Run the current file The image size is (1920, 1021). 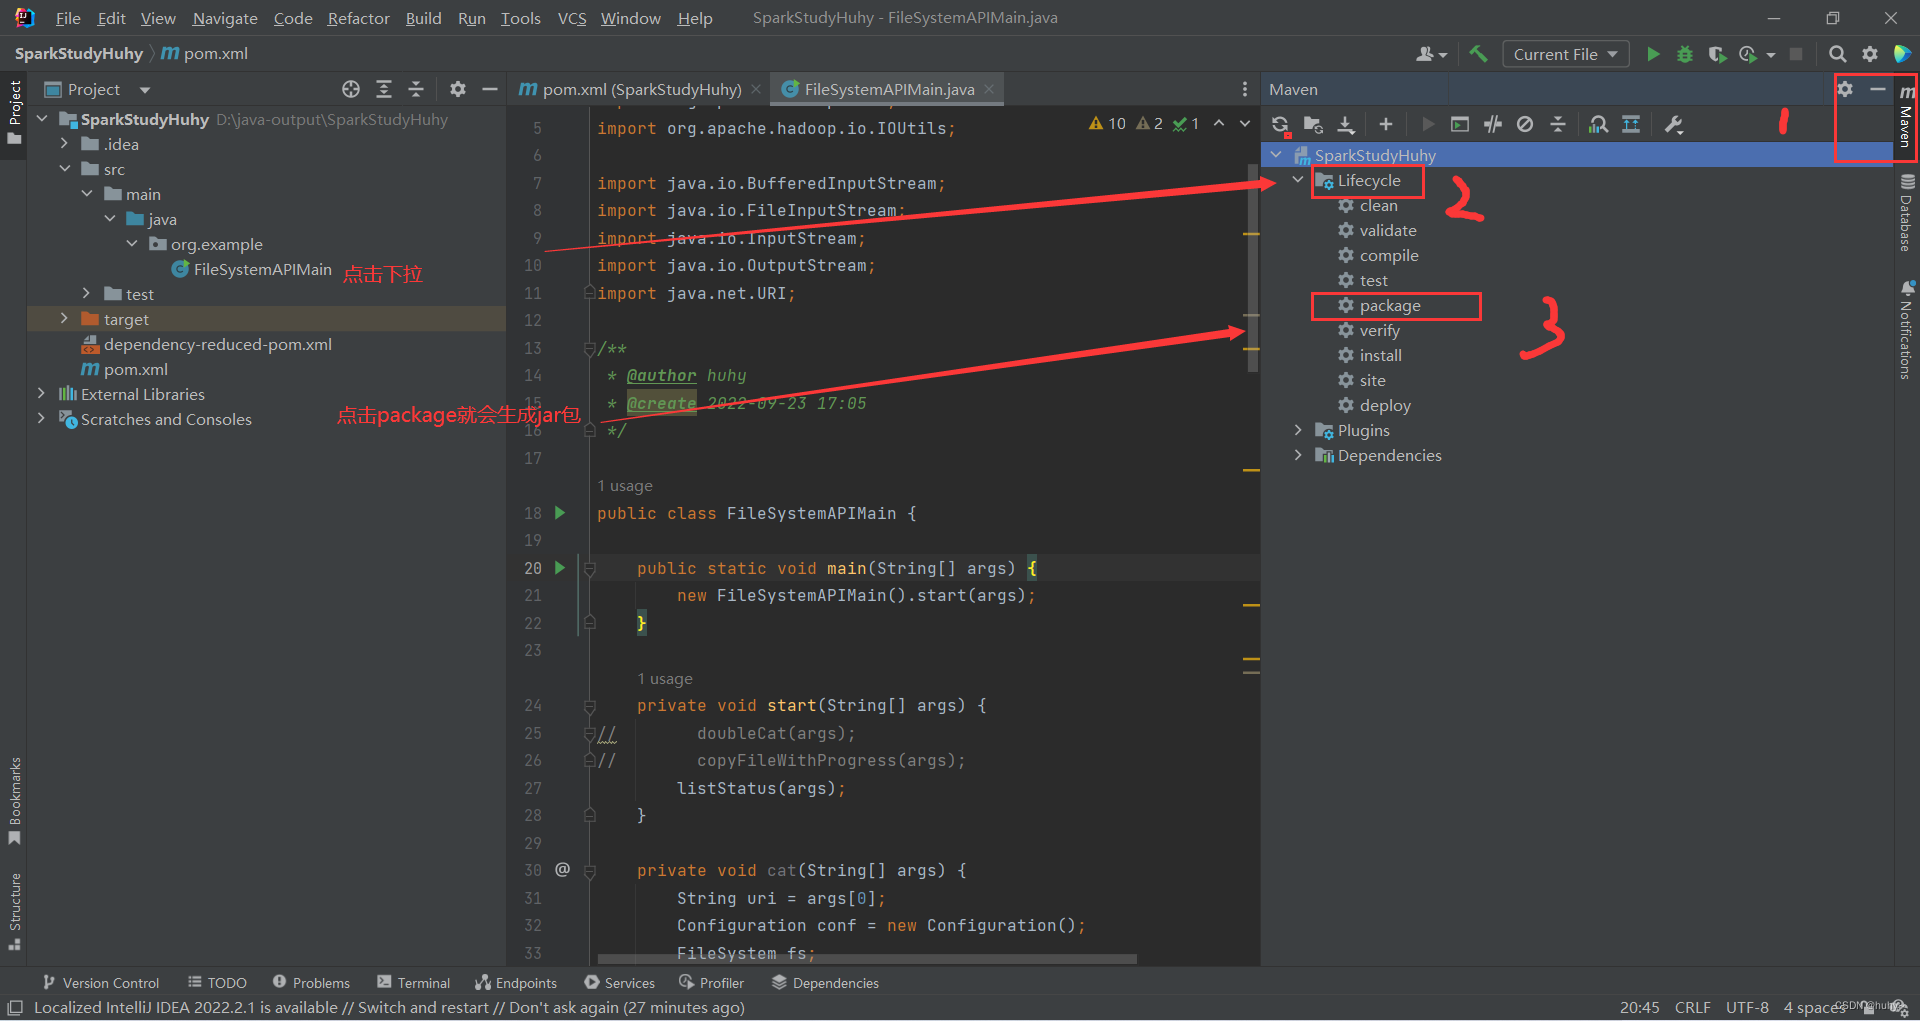point(1653,54)
